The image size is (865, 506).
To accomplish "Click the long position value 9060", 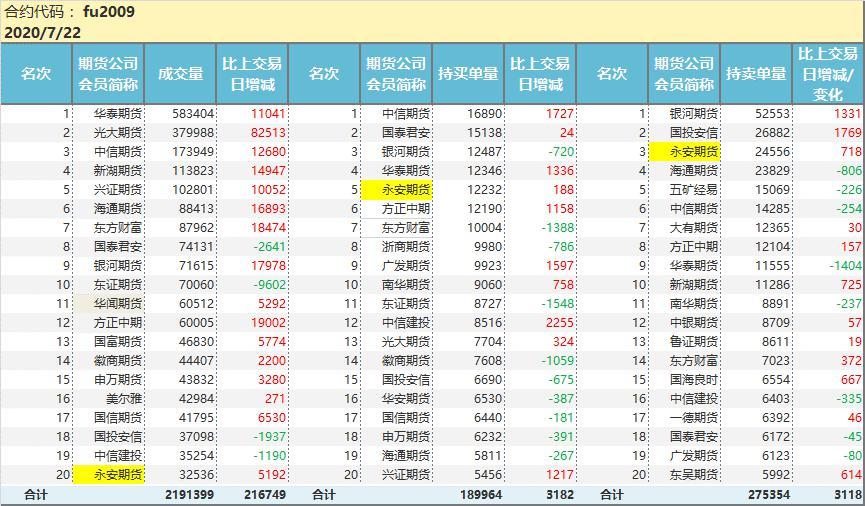I will (488, 285).
